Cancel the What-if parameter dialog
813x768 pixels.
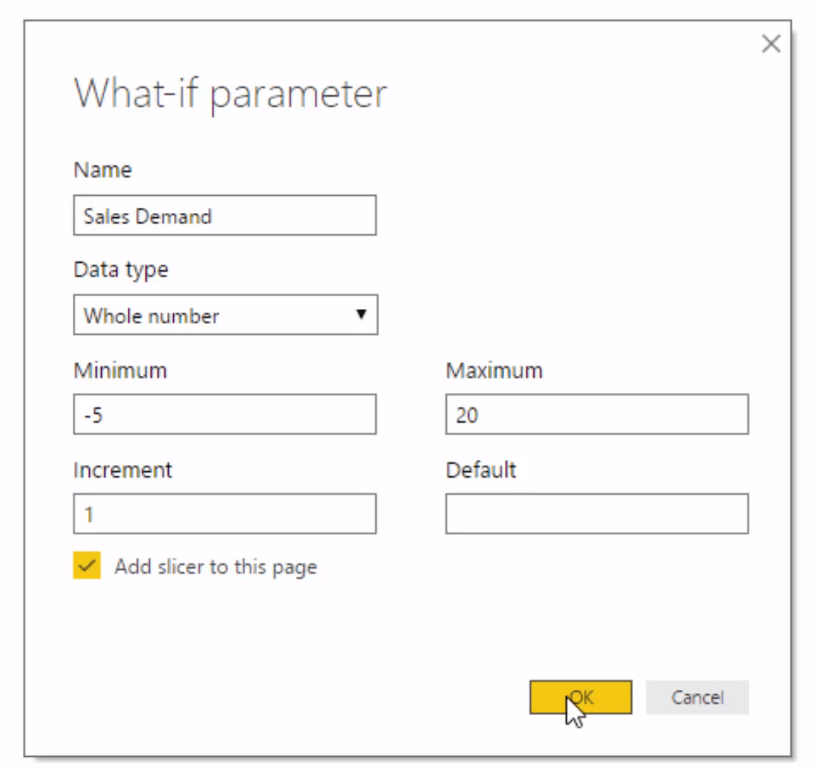697,697
